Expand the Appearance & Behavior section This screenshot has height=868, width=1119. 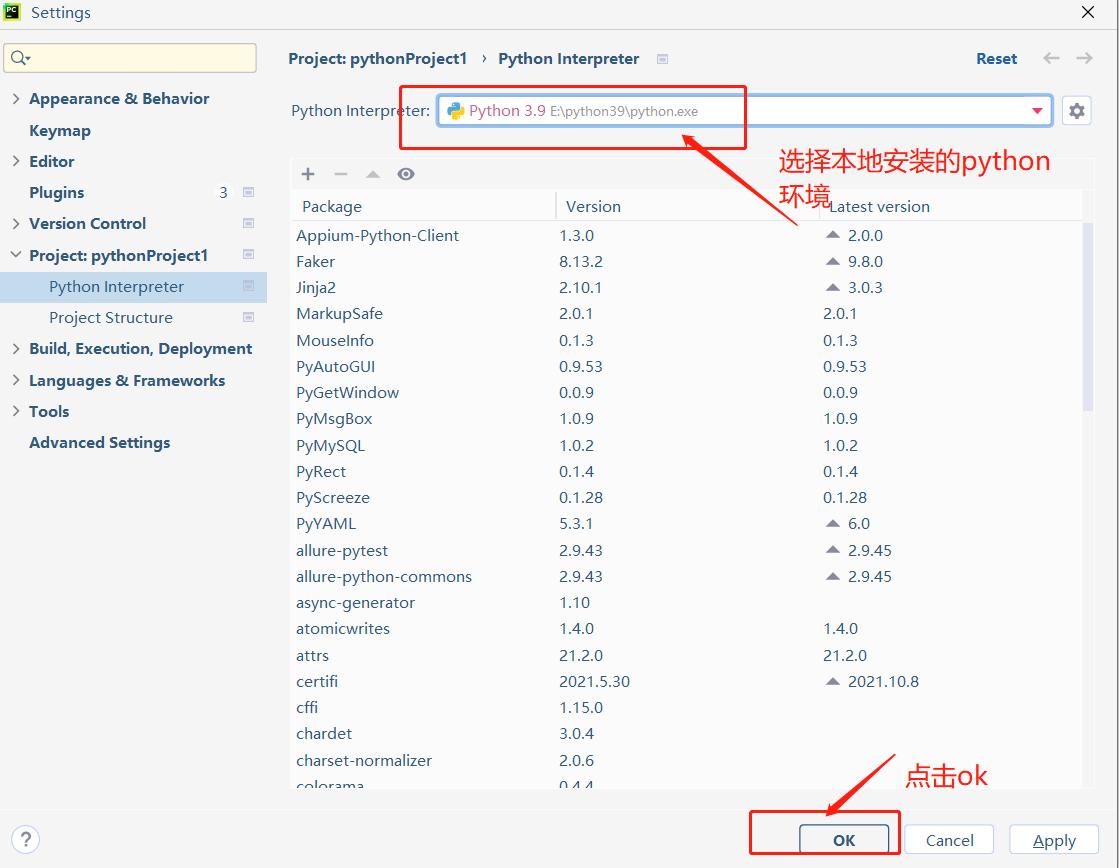pyautogui.click(x=16, y=99)
